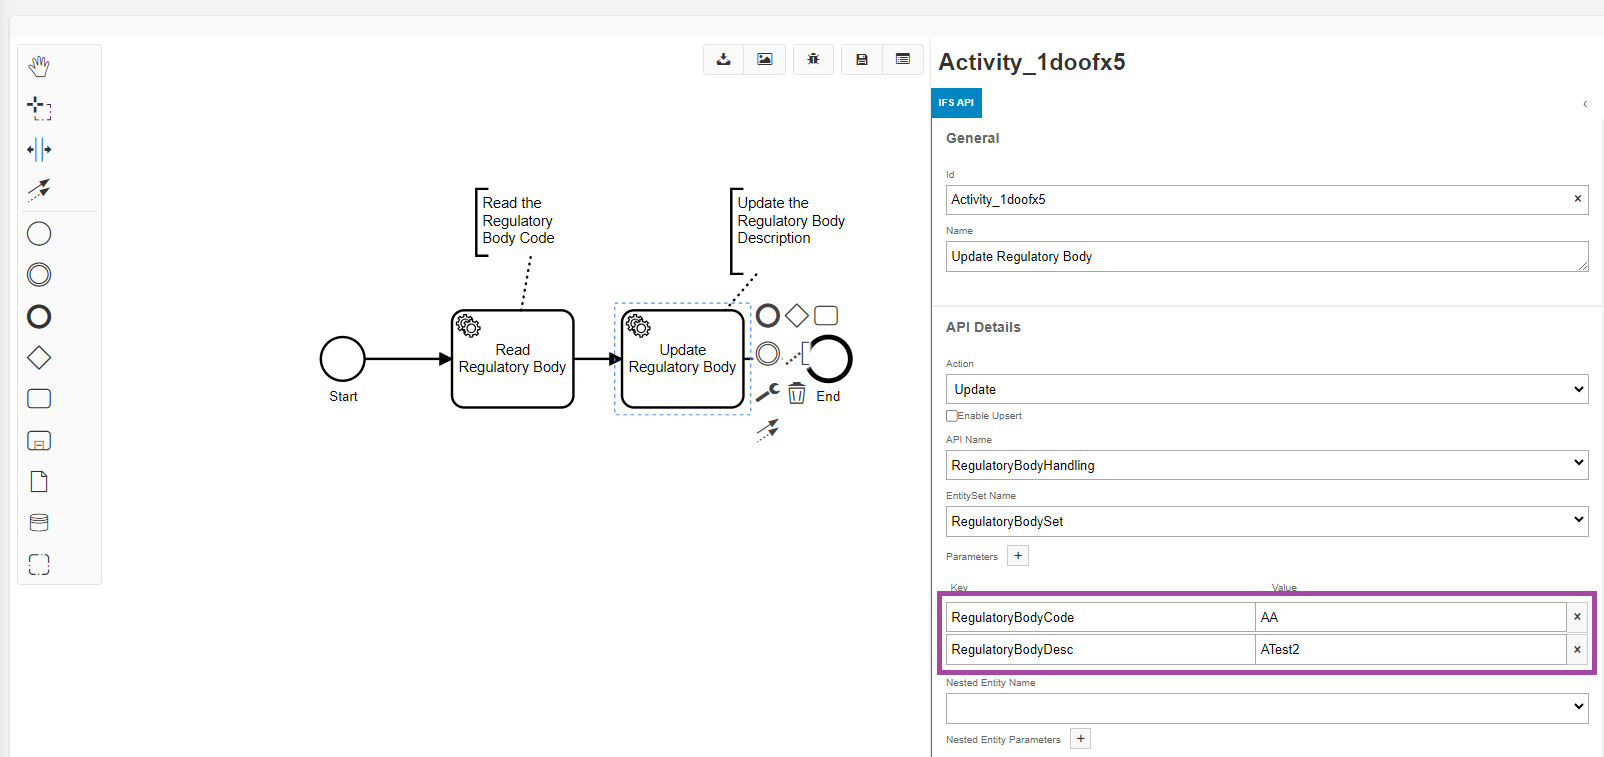Activate the create/remove space tool
The image size is (1604, 757).
click(39, 150)
